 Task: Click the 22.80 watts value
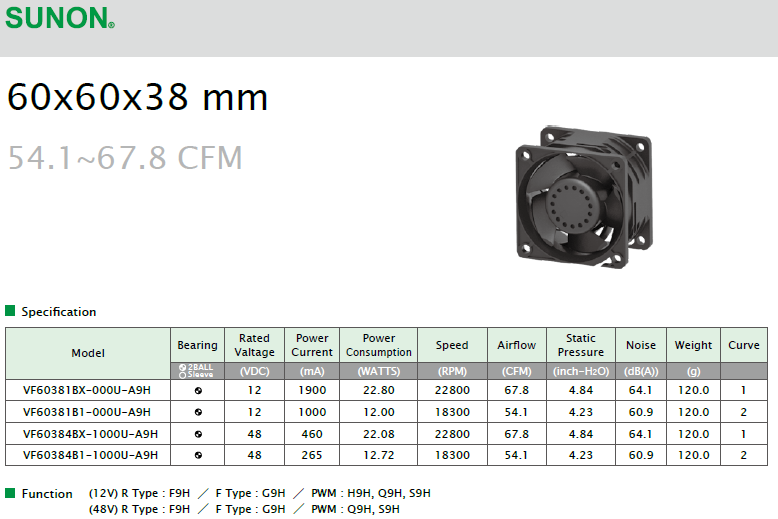point(379,390)
